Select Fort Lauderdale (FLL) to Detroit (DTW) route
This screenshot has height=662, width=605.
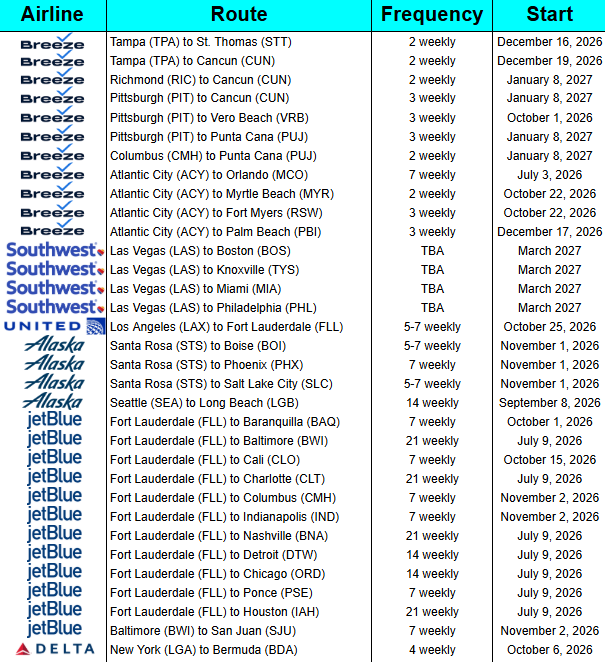point(214,555)
